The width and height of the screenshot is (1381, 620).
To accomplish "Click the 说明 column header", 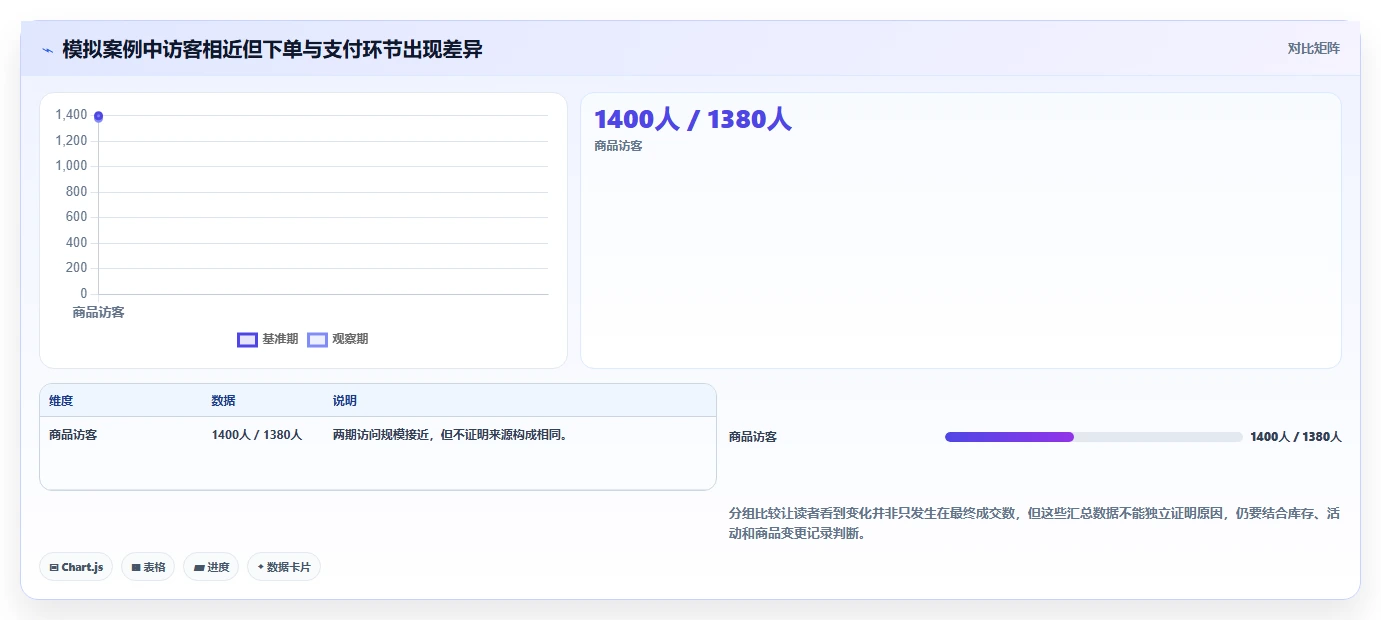I will [345, 401].
